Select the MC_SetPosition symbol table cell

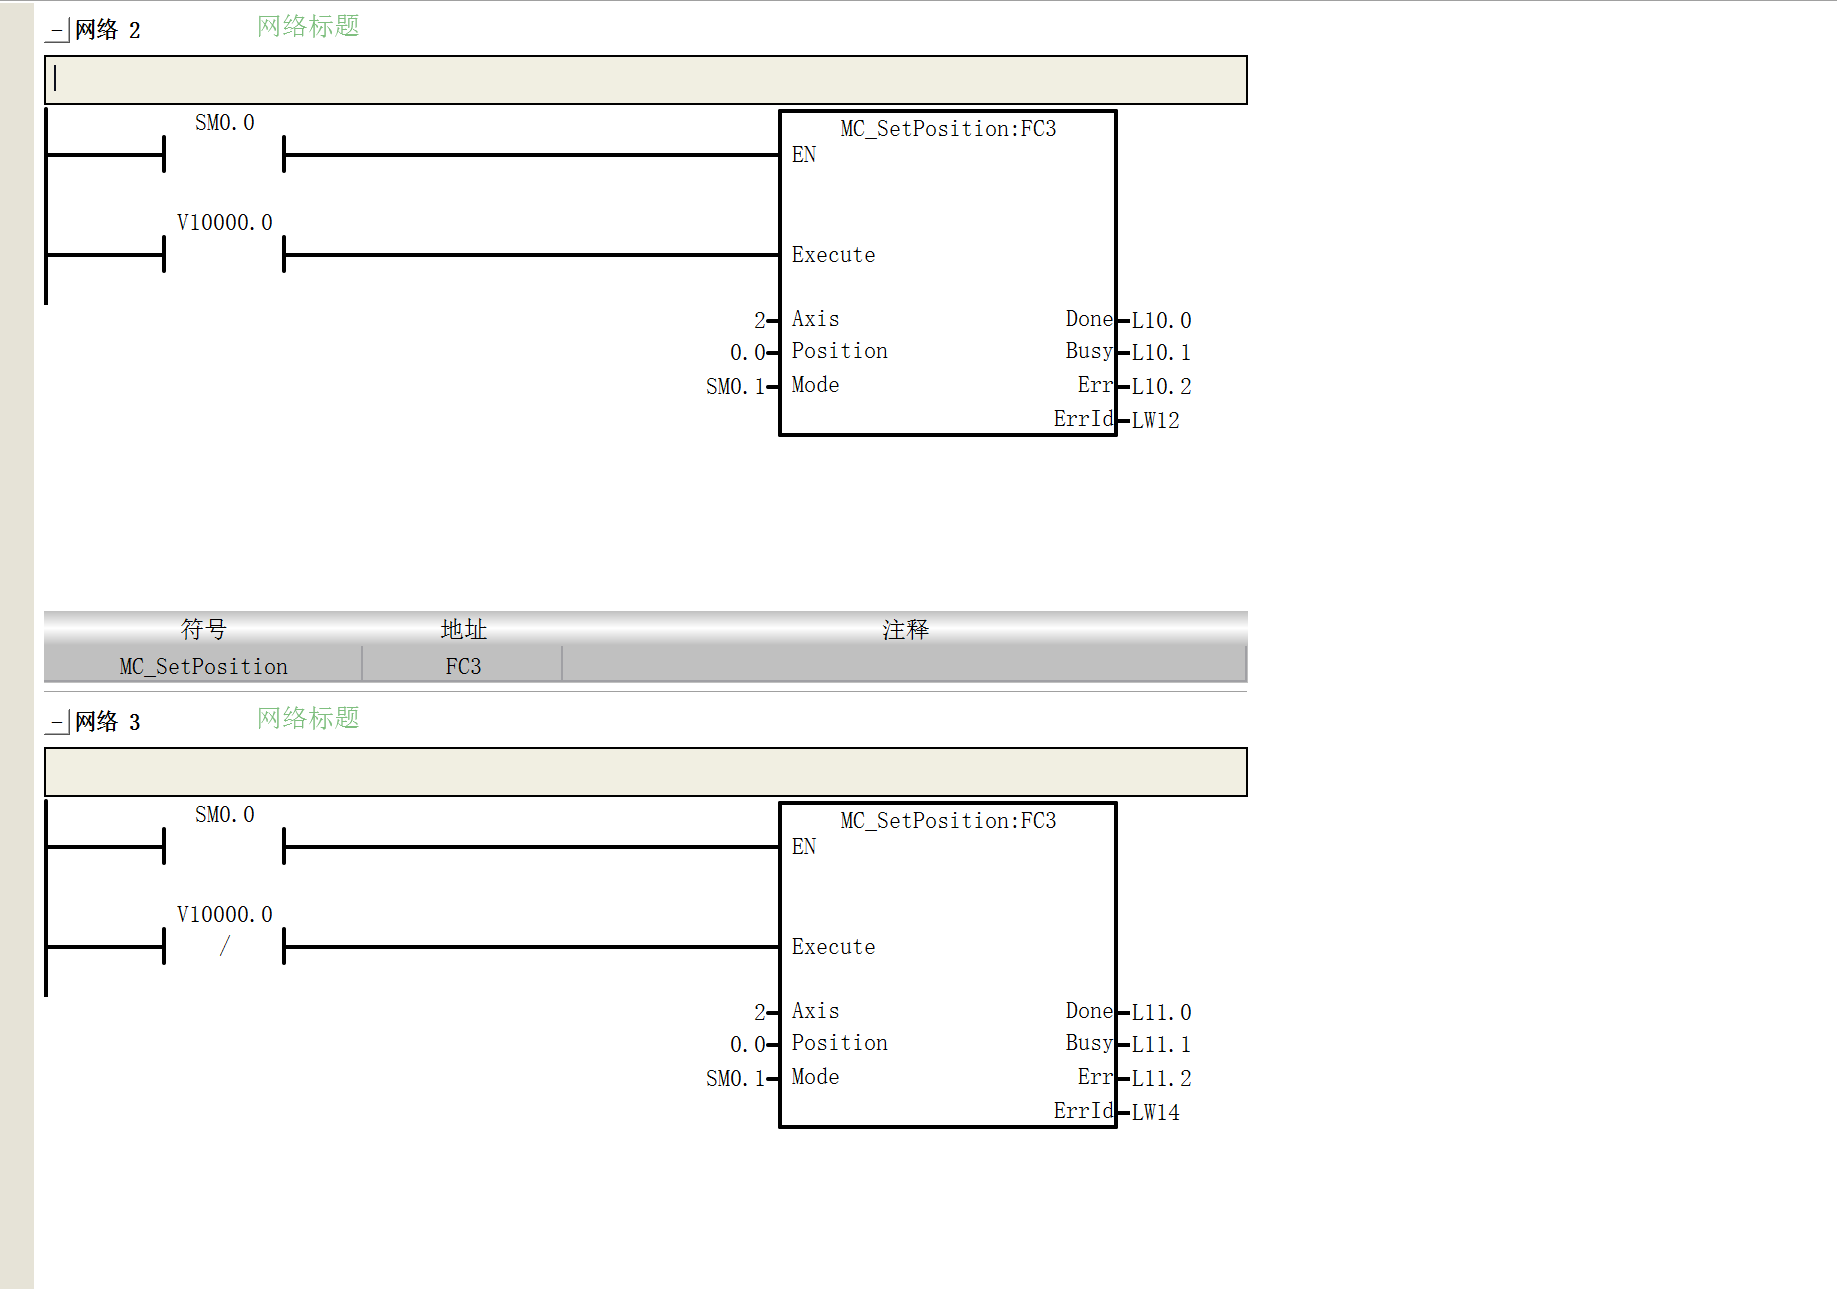[x=204, y=667]
